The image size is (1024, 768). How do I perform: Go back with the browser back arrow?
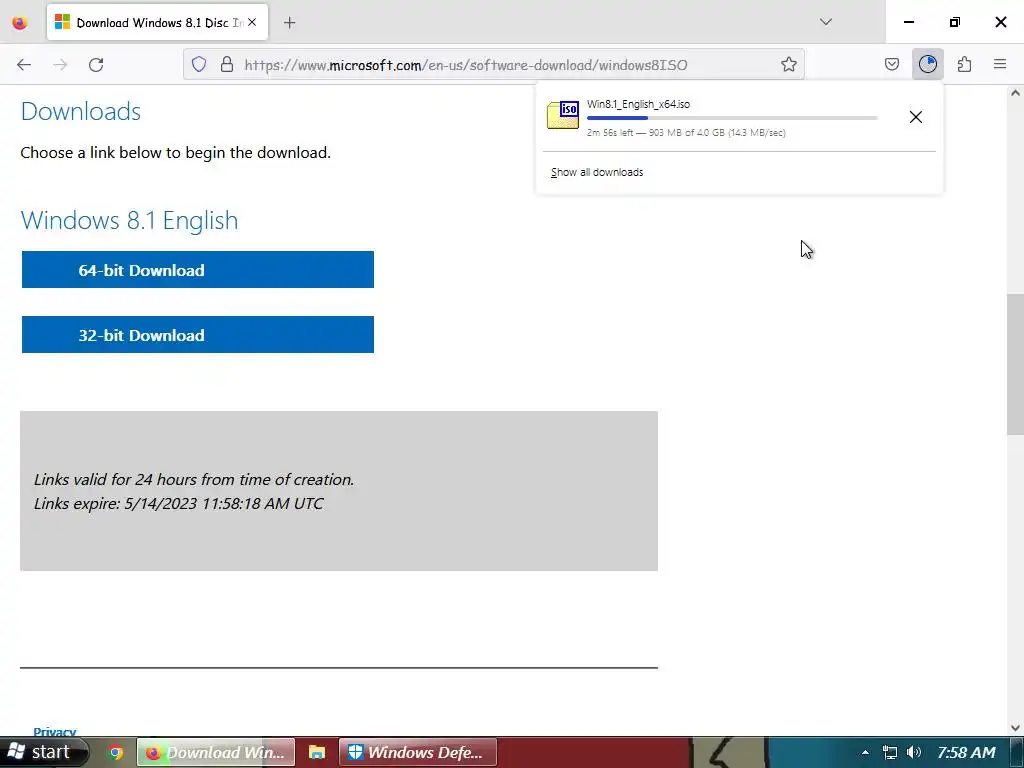coord(24,64)
